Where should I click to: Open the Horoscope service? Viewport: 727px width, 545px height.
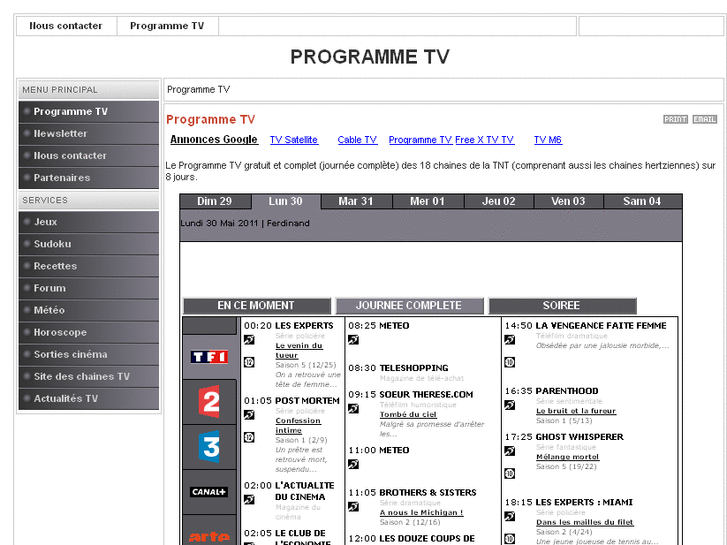(x=89, y=333)
